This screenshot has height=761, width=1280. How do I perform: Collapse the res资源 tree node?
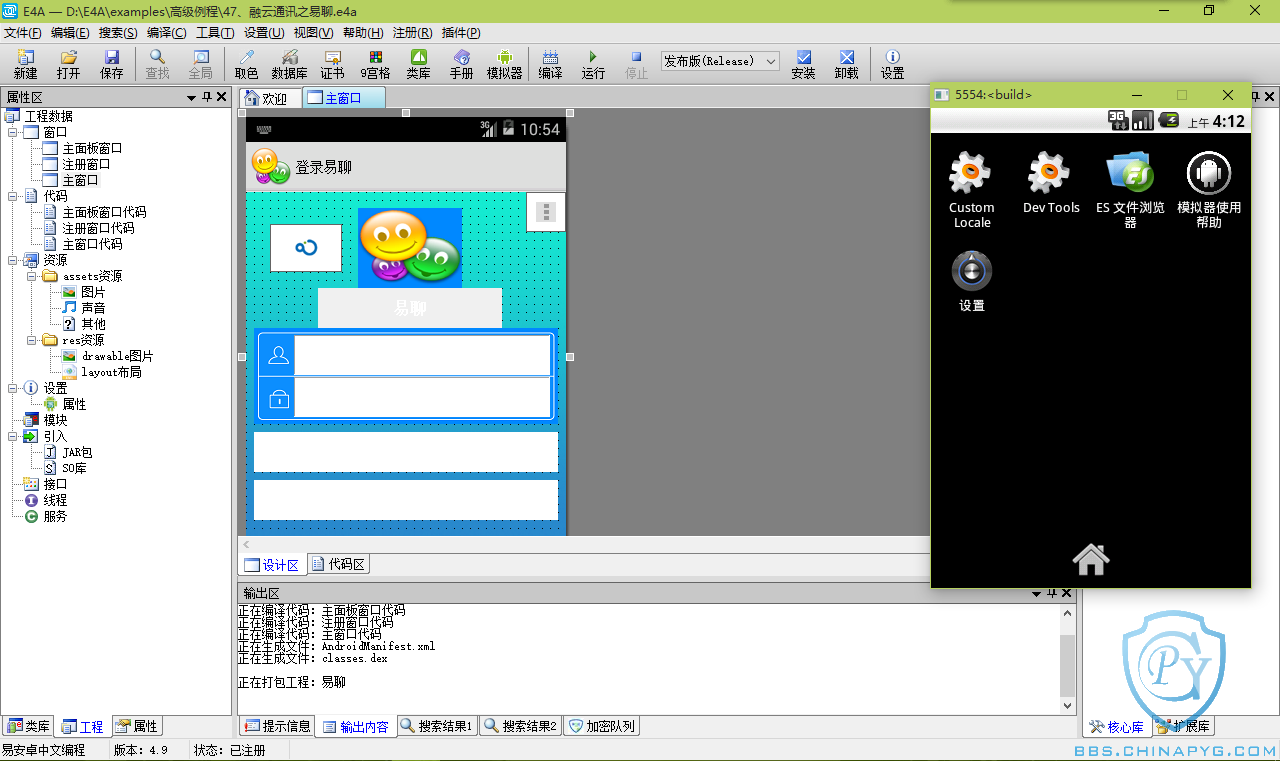[31, 340]
